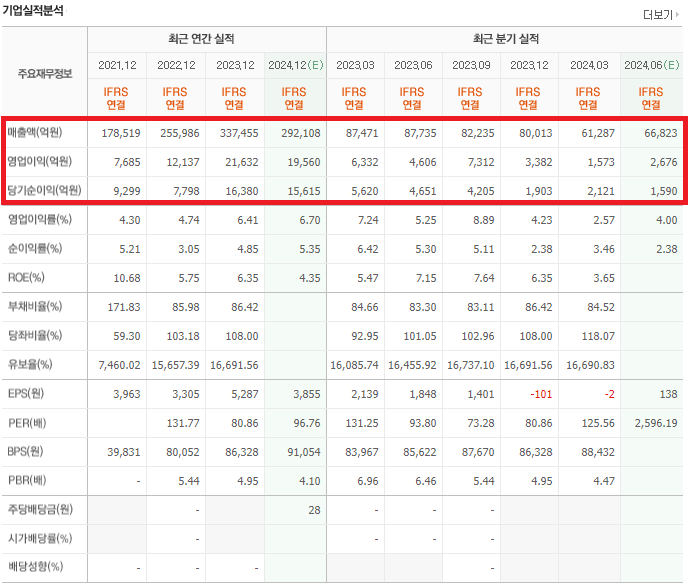Click the 2022.12 annual column header
The width and height of the screenshot is (690, 585).
176,65
